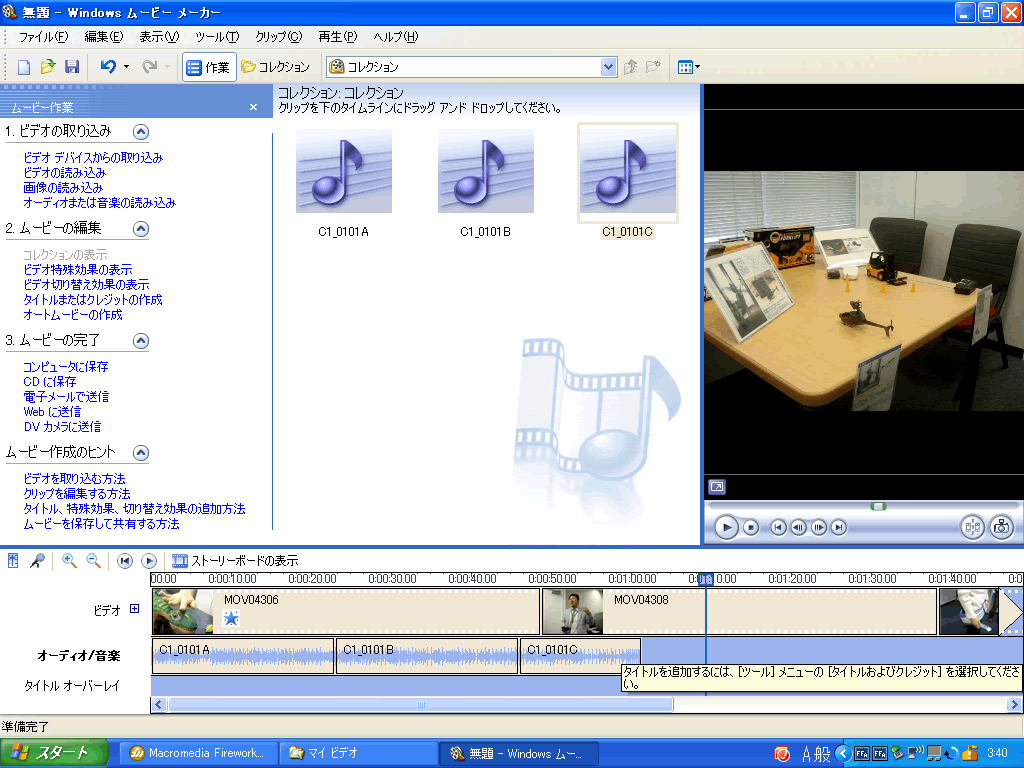This screenshot has height=768, width=1024.
Task: Click the preview seek bar green handle
Action: 878,506
